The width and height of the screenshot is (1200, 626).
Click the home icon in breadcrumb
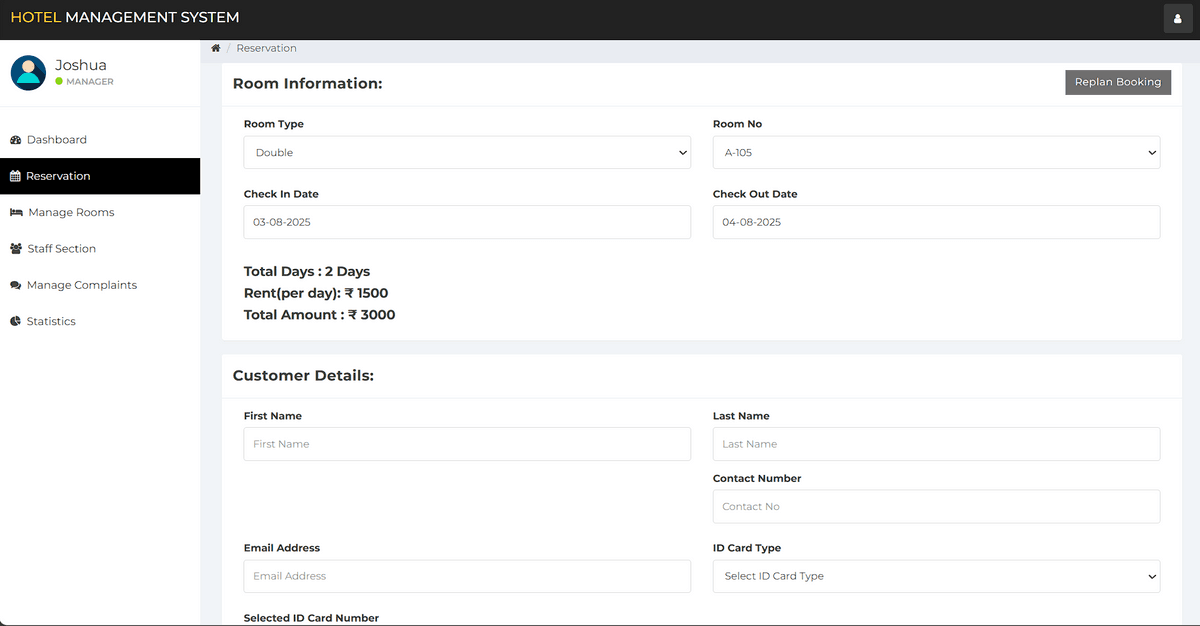[215, 48]
